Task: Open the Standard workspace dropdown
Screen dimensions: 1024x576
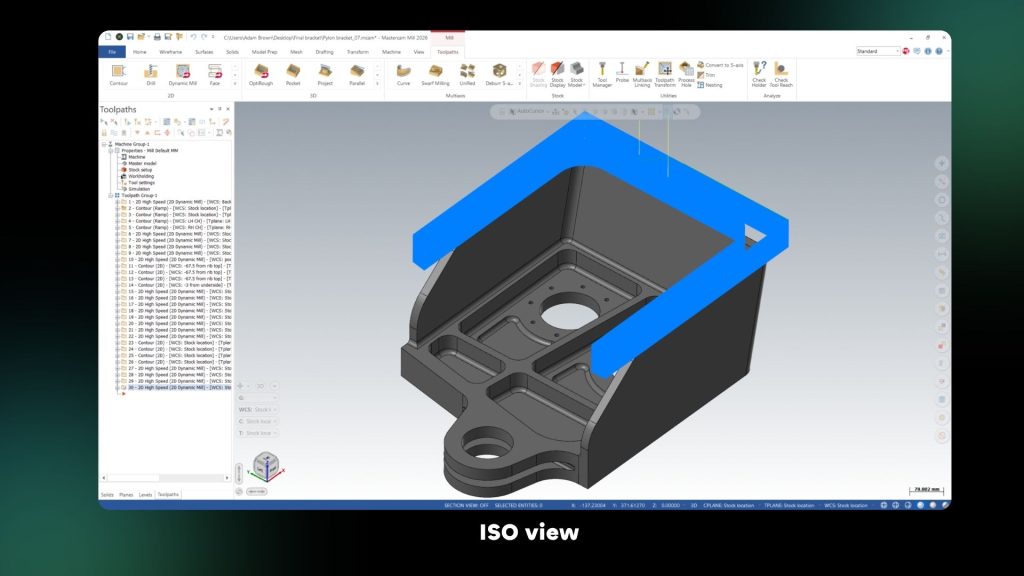Action: point(878,51)
